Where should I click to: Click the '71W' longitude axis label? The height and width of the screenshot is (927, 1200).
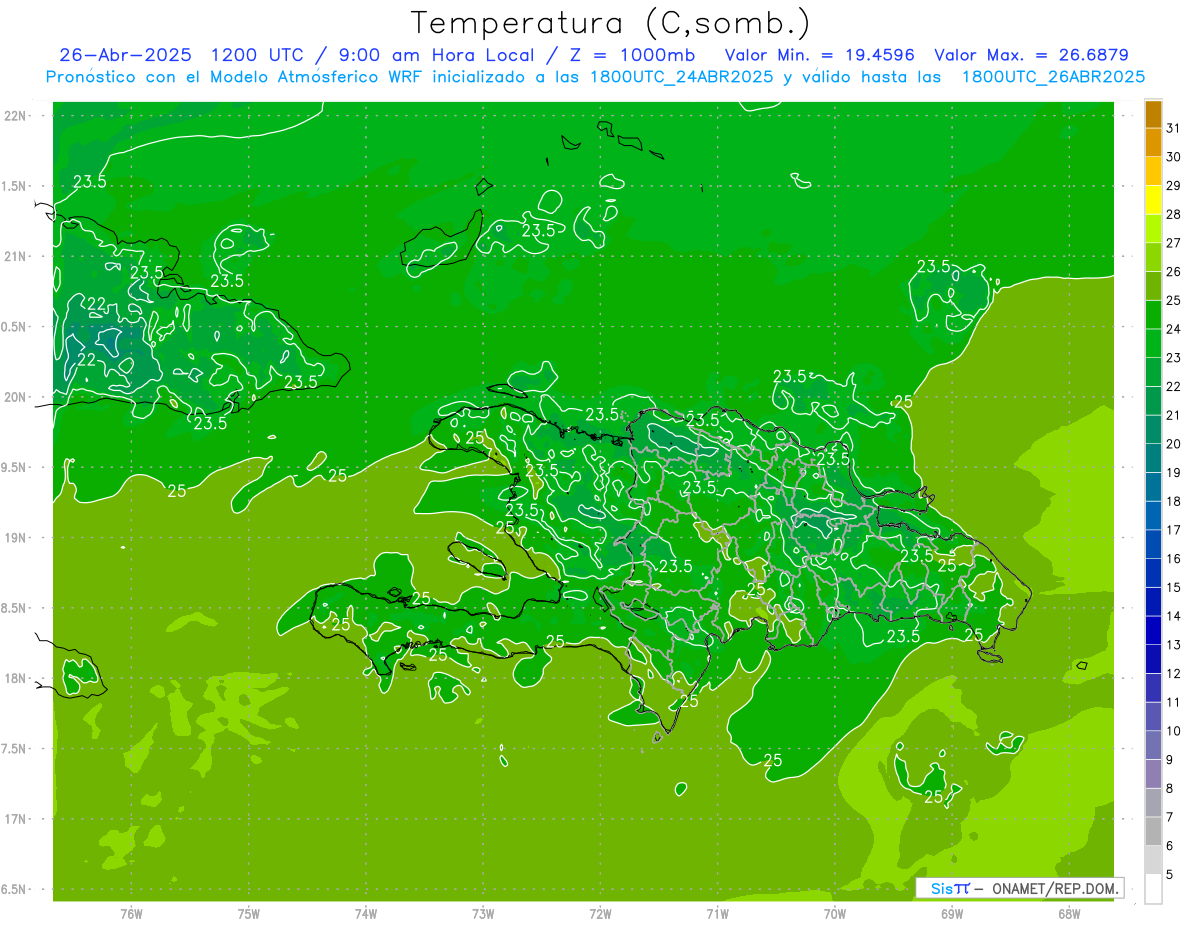coord(717,914)
